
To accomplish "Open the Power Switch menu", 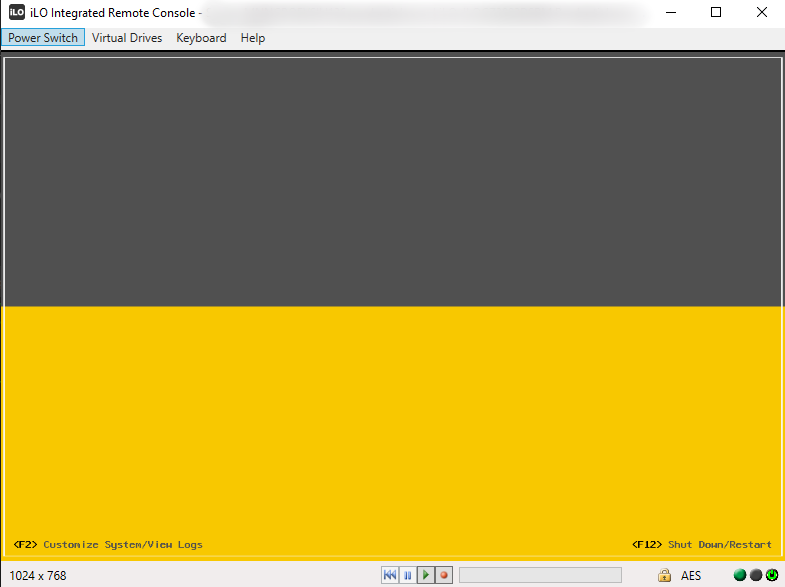I will pyautogui.click(x=43, y=38).
